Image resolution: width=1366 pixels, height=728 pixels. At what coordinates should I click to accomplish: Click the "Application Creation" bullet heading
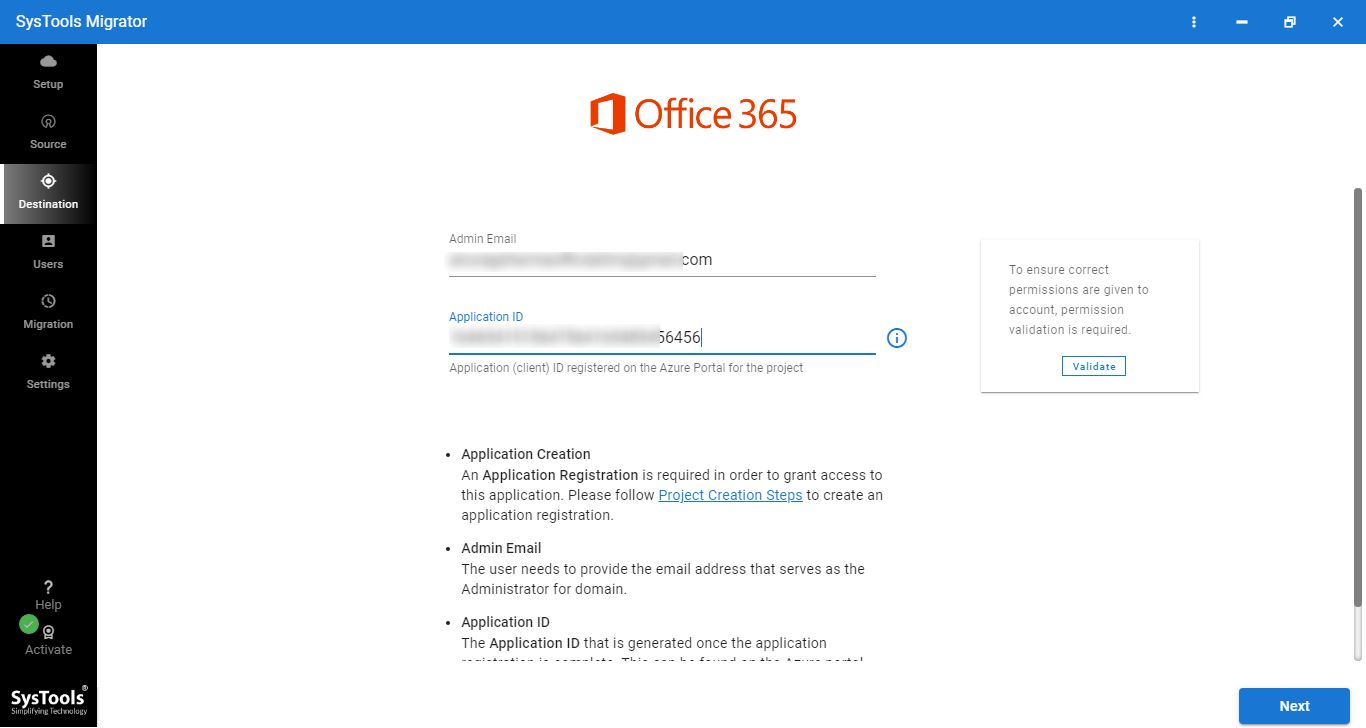click(x=526, y=454)
